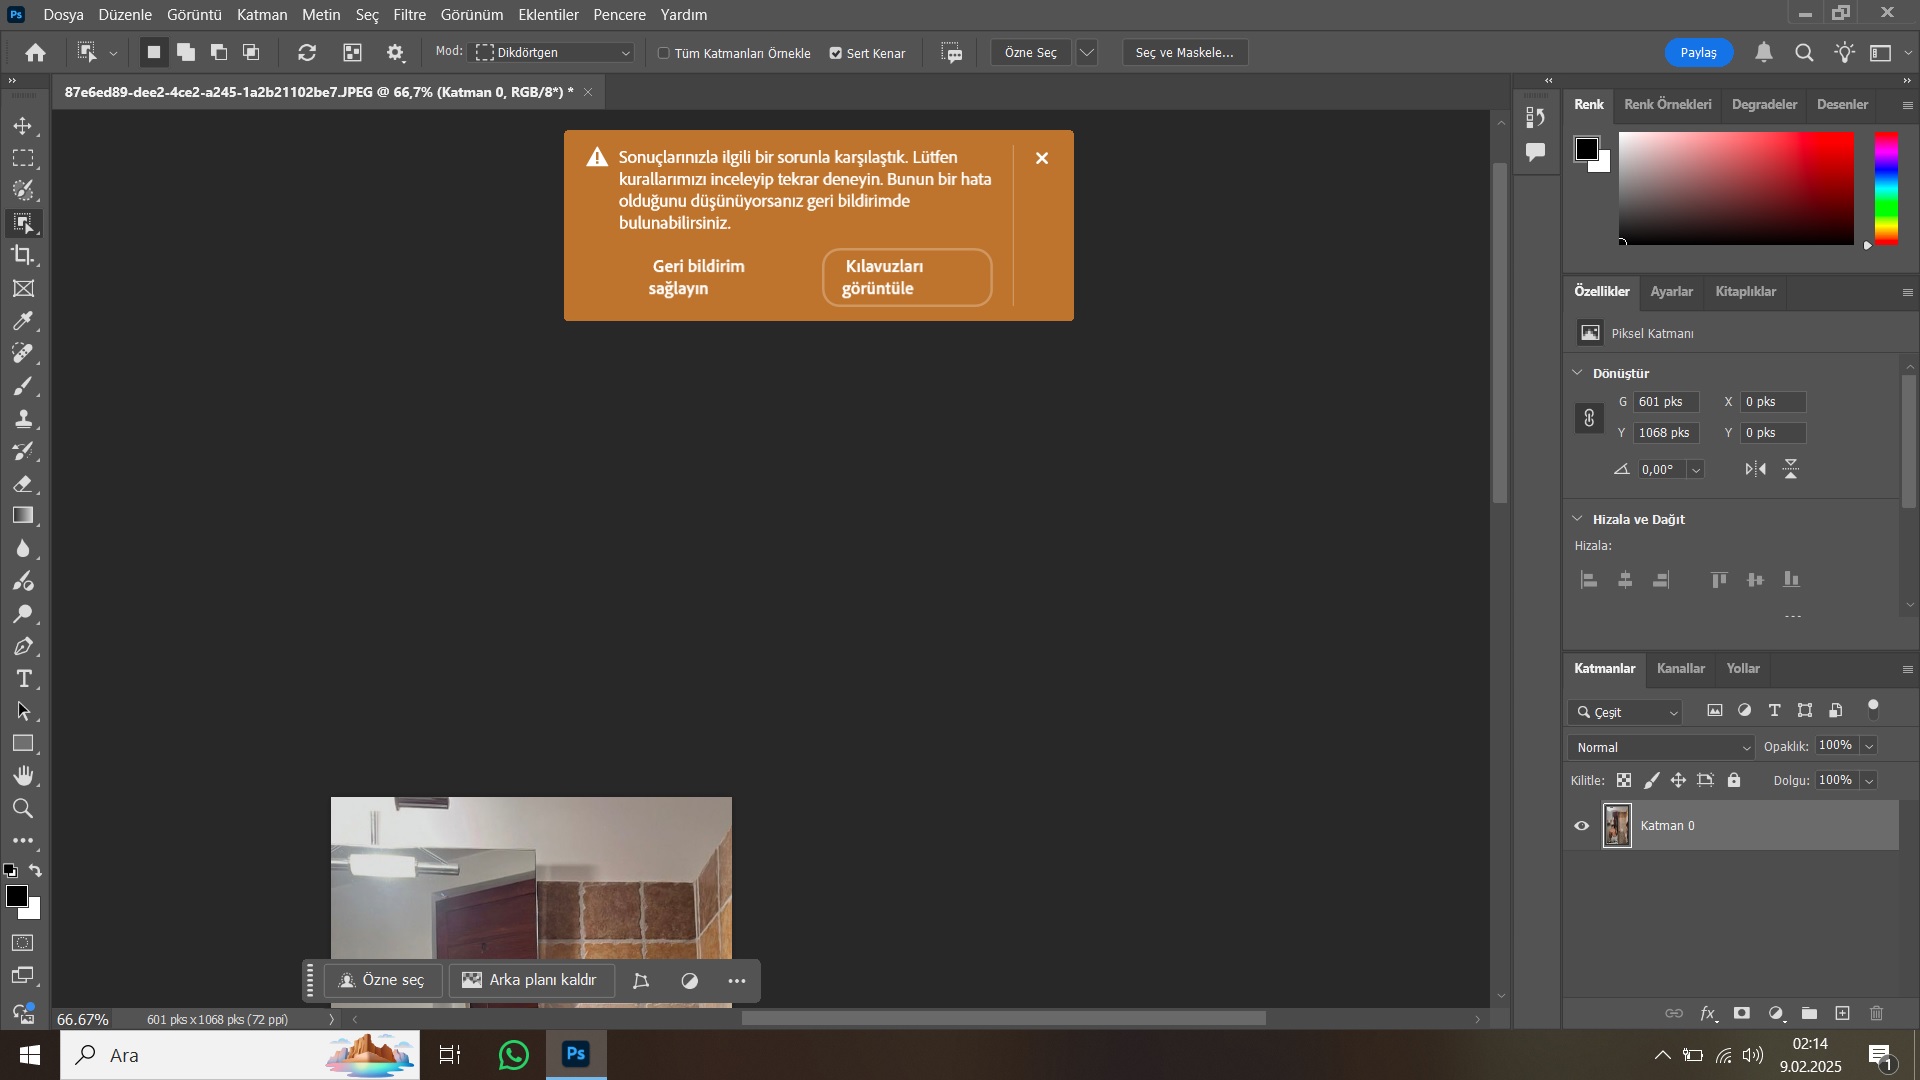Uncheck the Sert Kenar checkbox
This screenshot has height=1080, width=1920.
tap(836, 53)
